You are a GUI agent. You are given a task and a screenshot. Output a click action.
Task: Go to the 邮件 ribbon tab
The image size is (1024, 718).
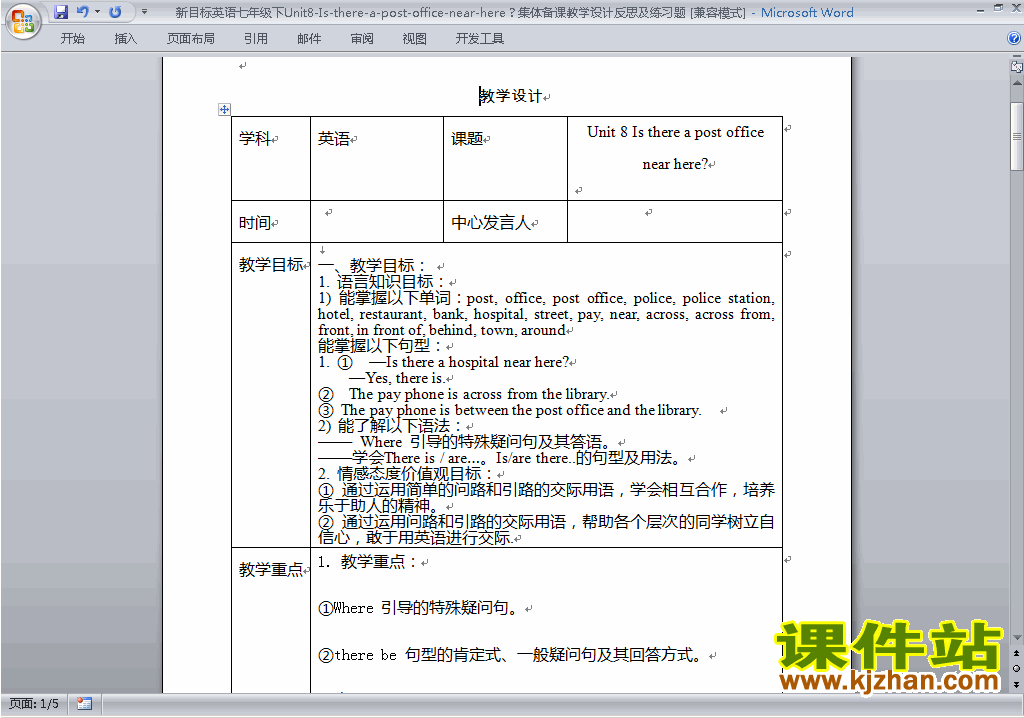tap(309, 39)
